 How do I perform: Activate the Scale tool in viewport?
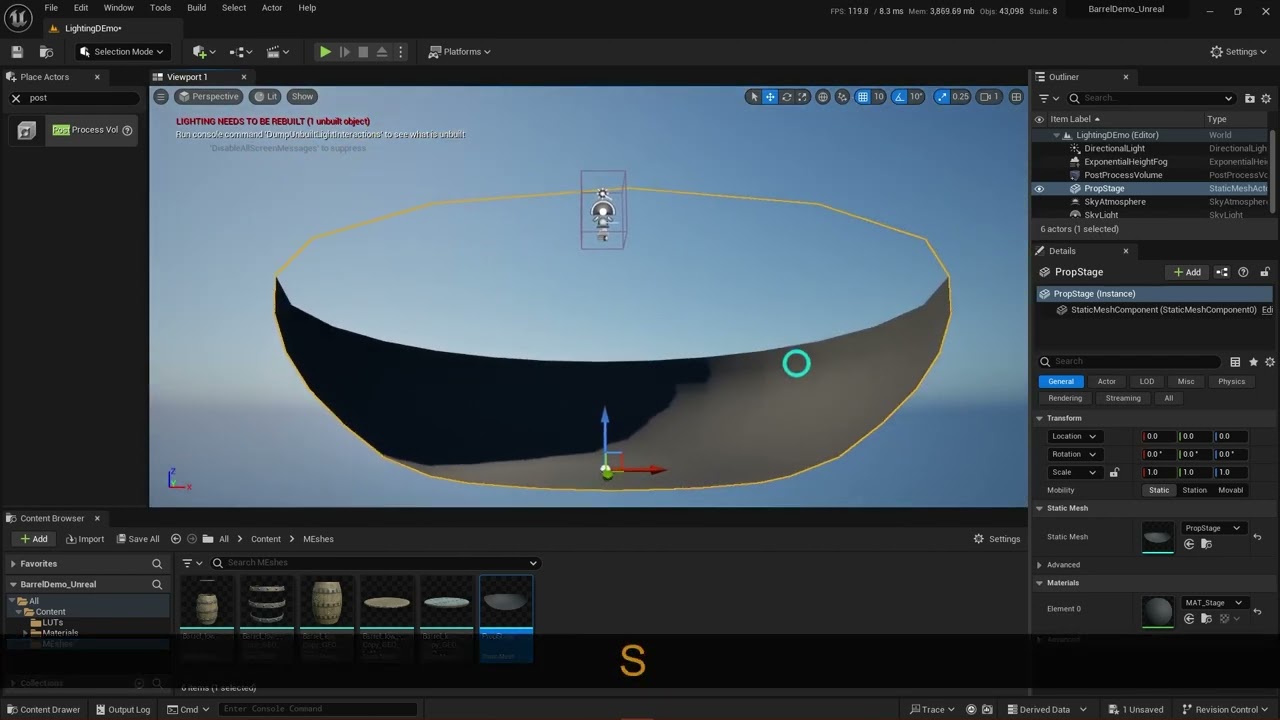tap(803, 97)
